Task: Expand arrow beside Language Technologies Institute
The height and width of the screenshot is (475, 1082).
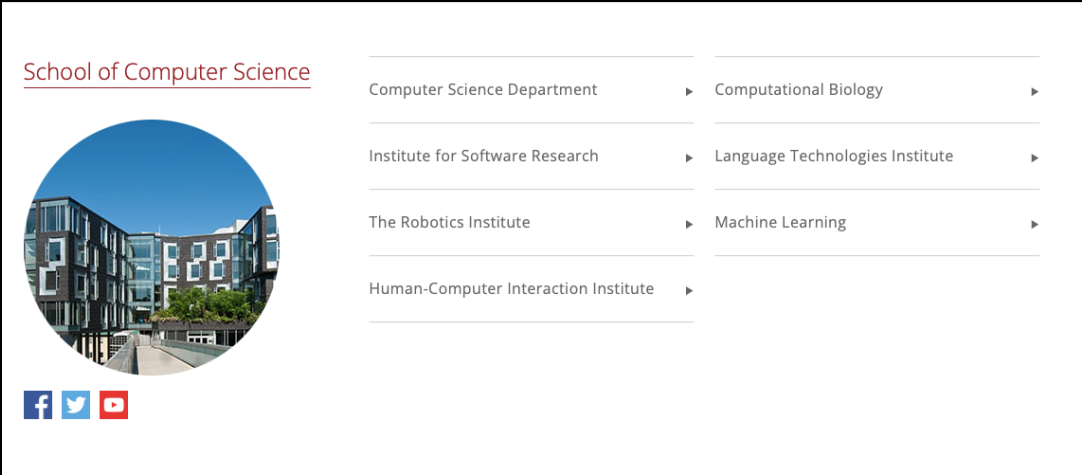Action: point(1035,158)
